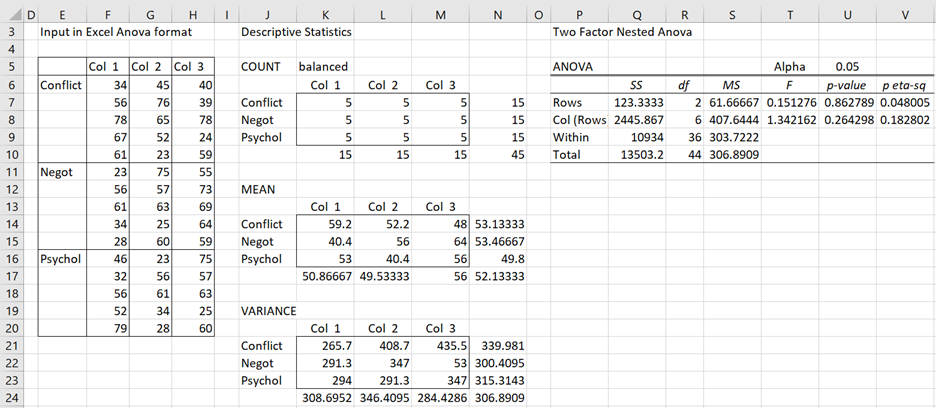This screenshot has width=936, height=408.
Task: Select the p eta-sq column heading
Action: point(906,85)
